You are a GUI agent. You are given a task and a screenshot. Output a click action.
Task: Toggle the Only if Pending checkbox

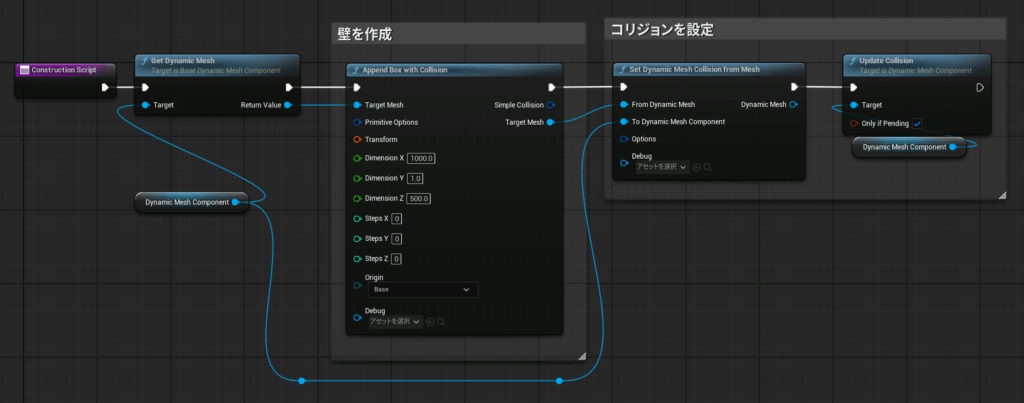point(917,122)
